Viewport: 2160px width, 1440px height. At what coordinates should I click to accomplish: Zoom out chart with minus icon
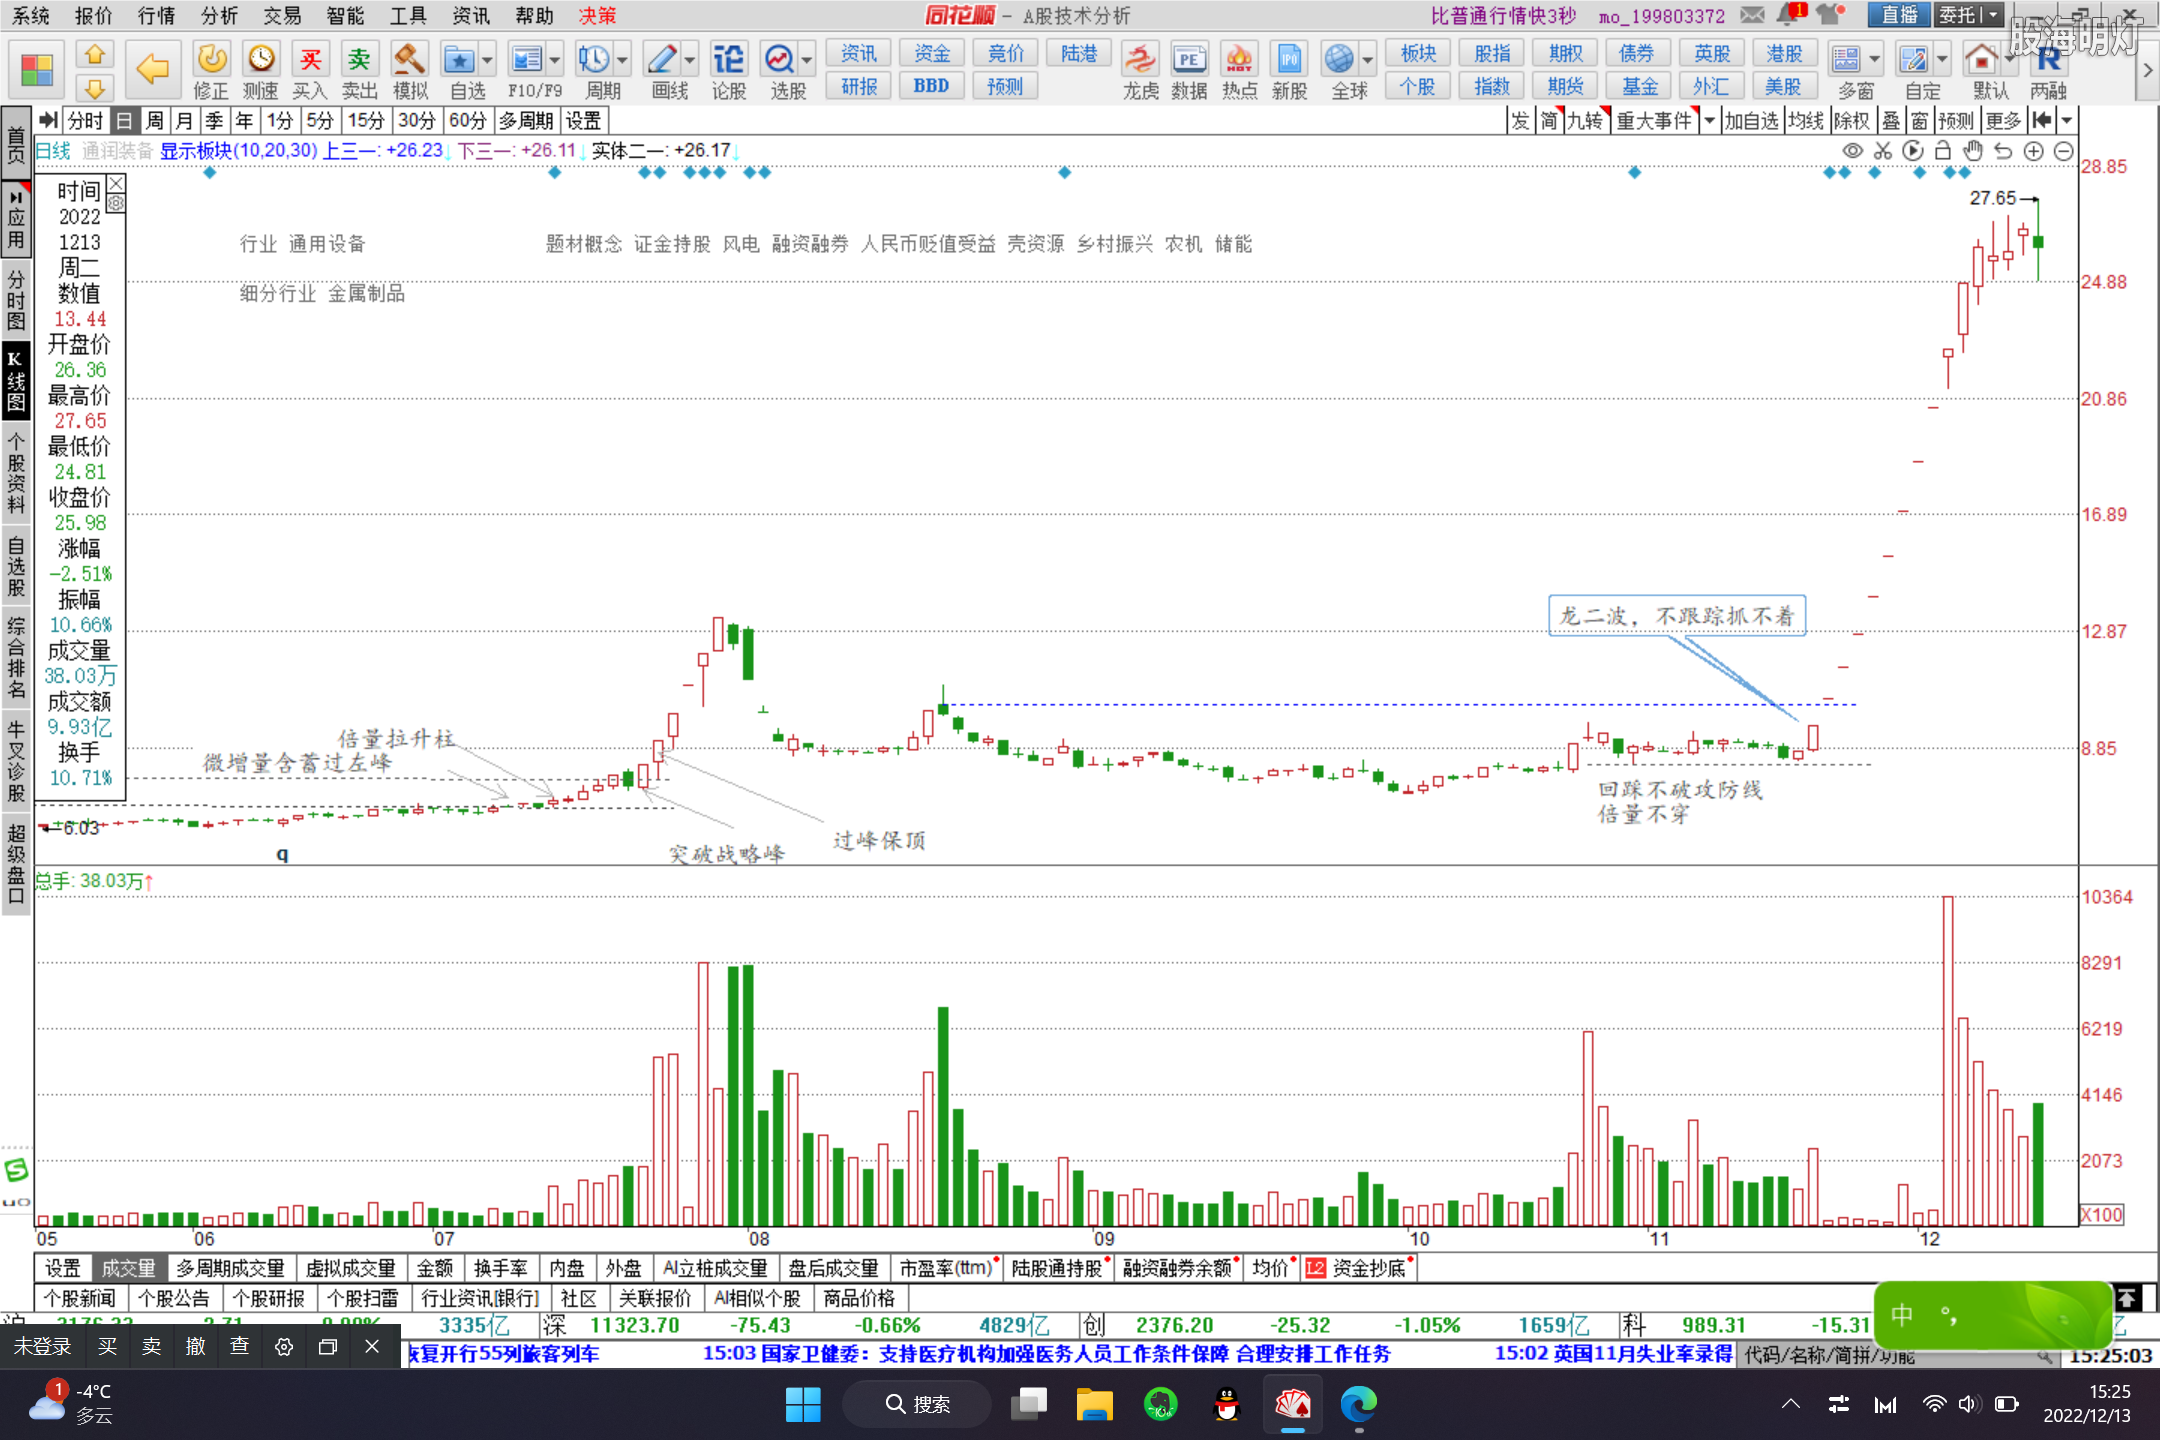(x=2063, y=151)
